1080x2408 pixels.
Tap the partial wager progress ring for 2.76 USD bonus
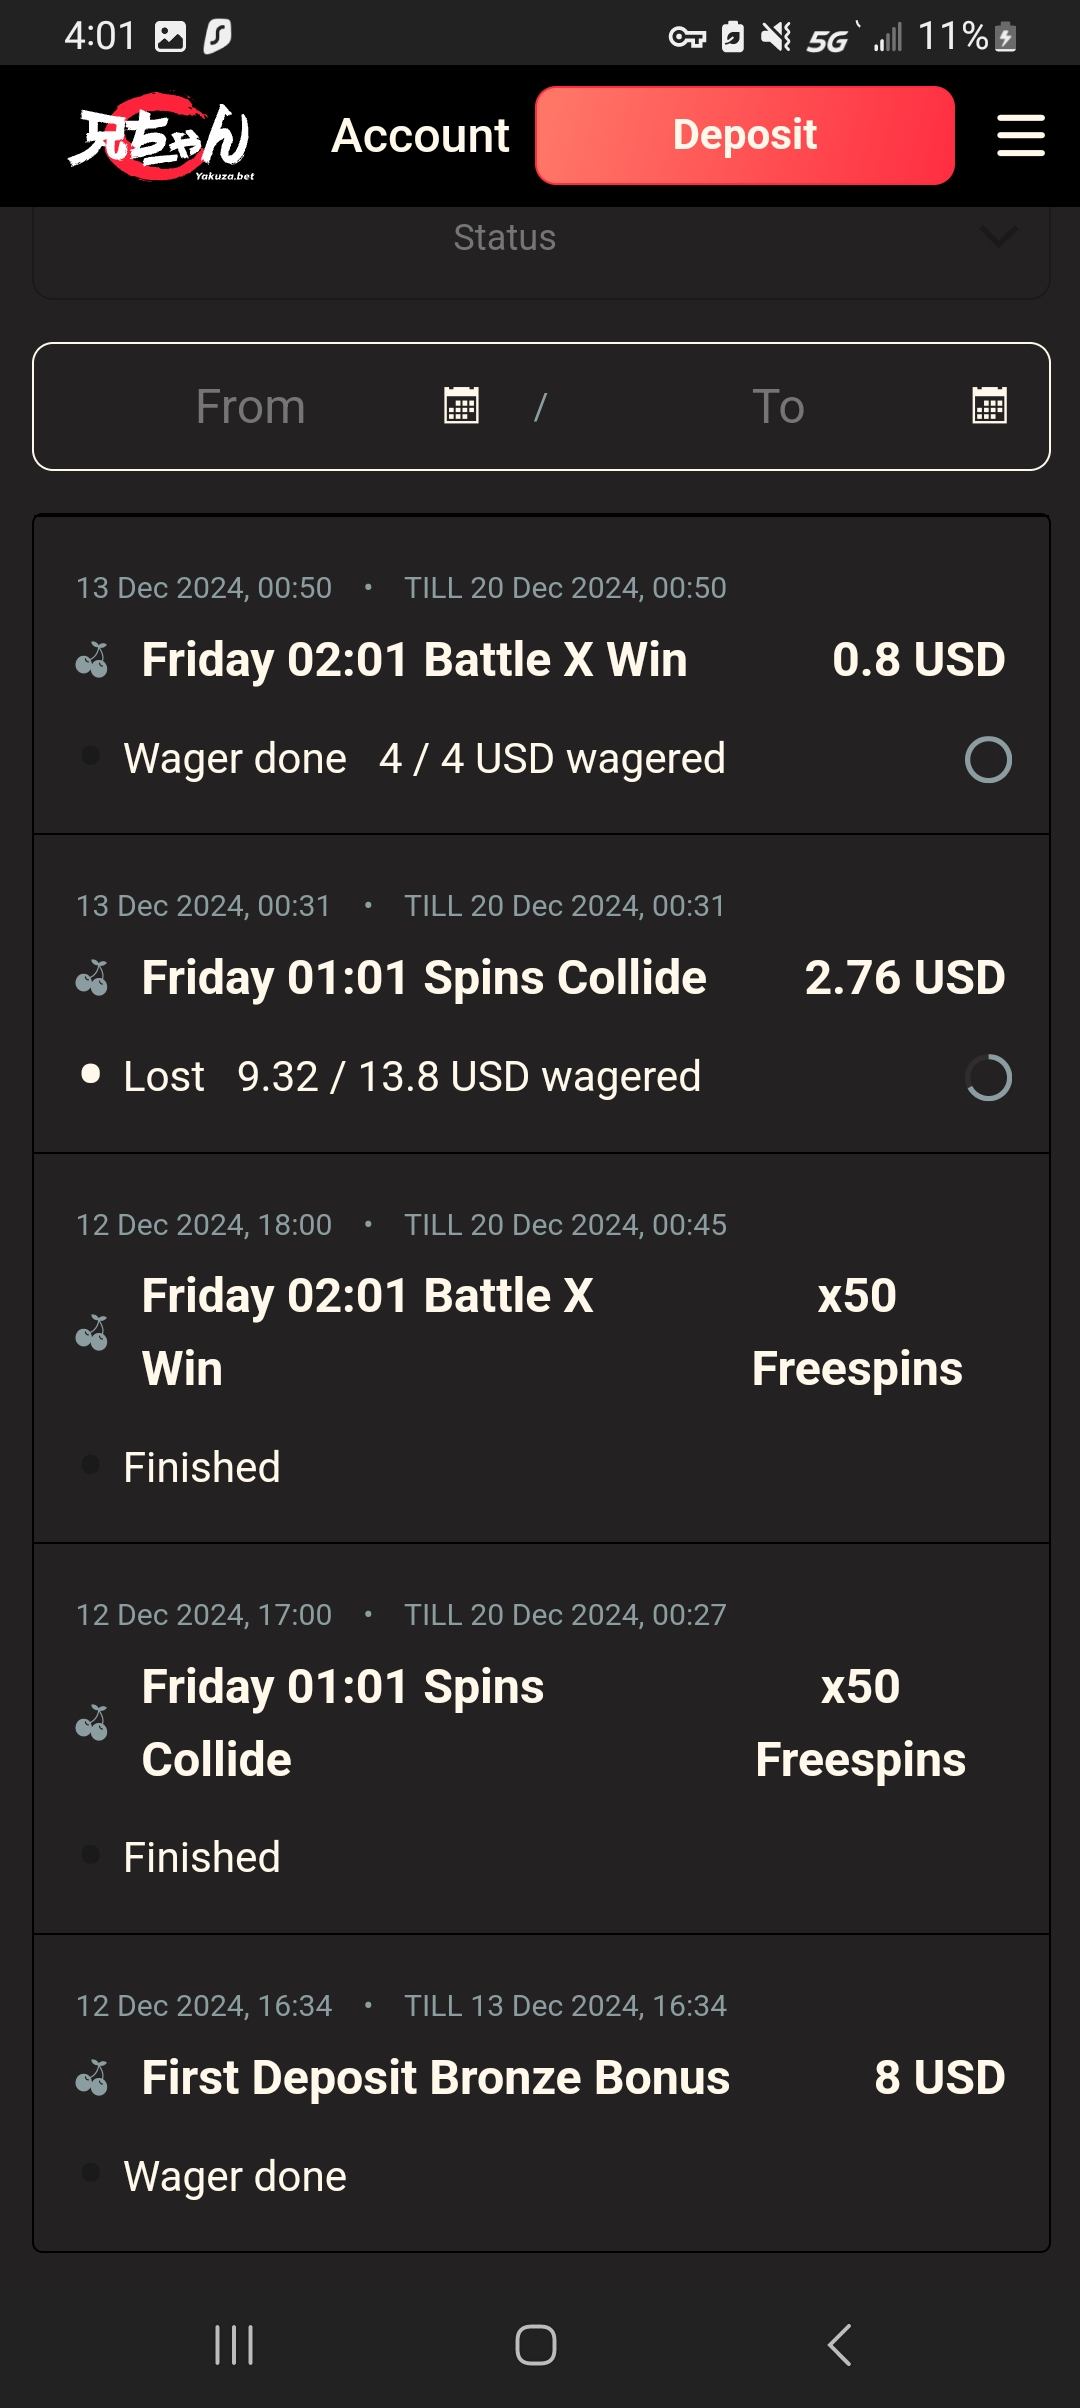(x=988, y=1078)
